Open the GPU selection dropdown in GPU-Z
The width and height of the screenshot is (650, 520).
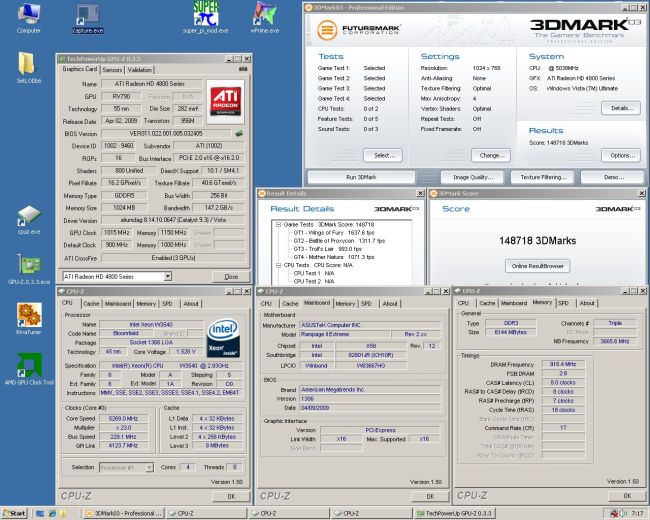point(167,276)
